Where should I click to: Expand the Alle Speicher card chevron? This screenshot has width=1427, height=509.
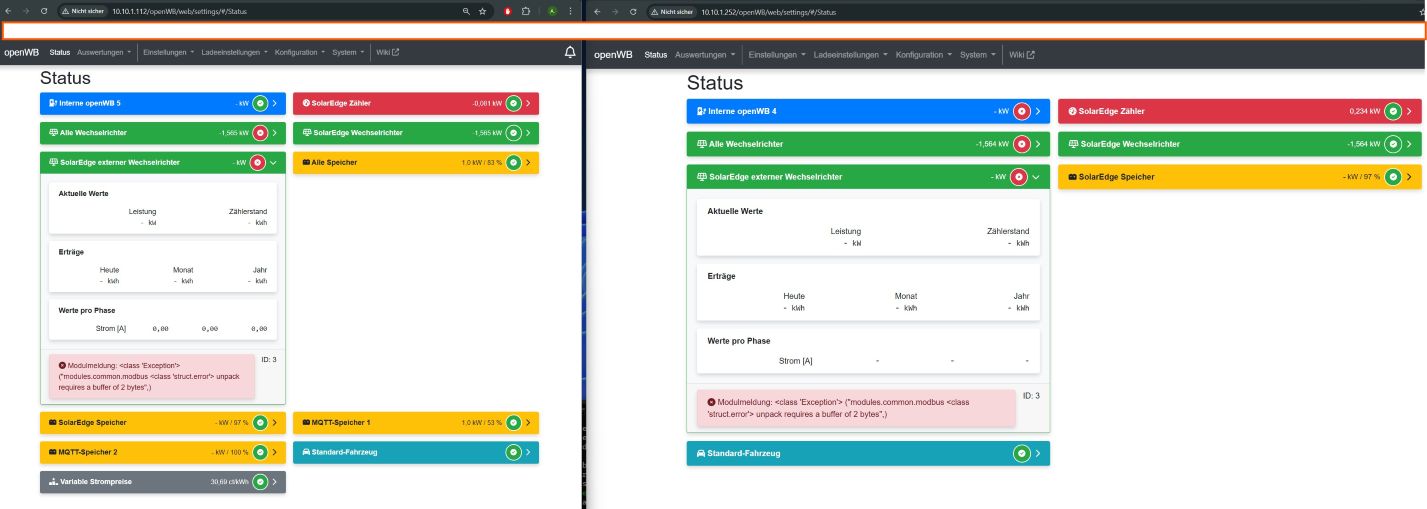point(528,162)
